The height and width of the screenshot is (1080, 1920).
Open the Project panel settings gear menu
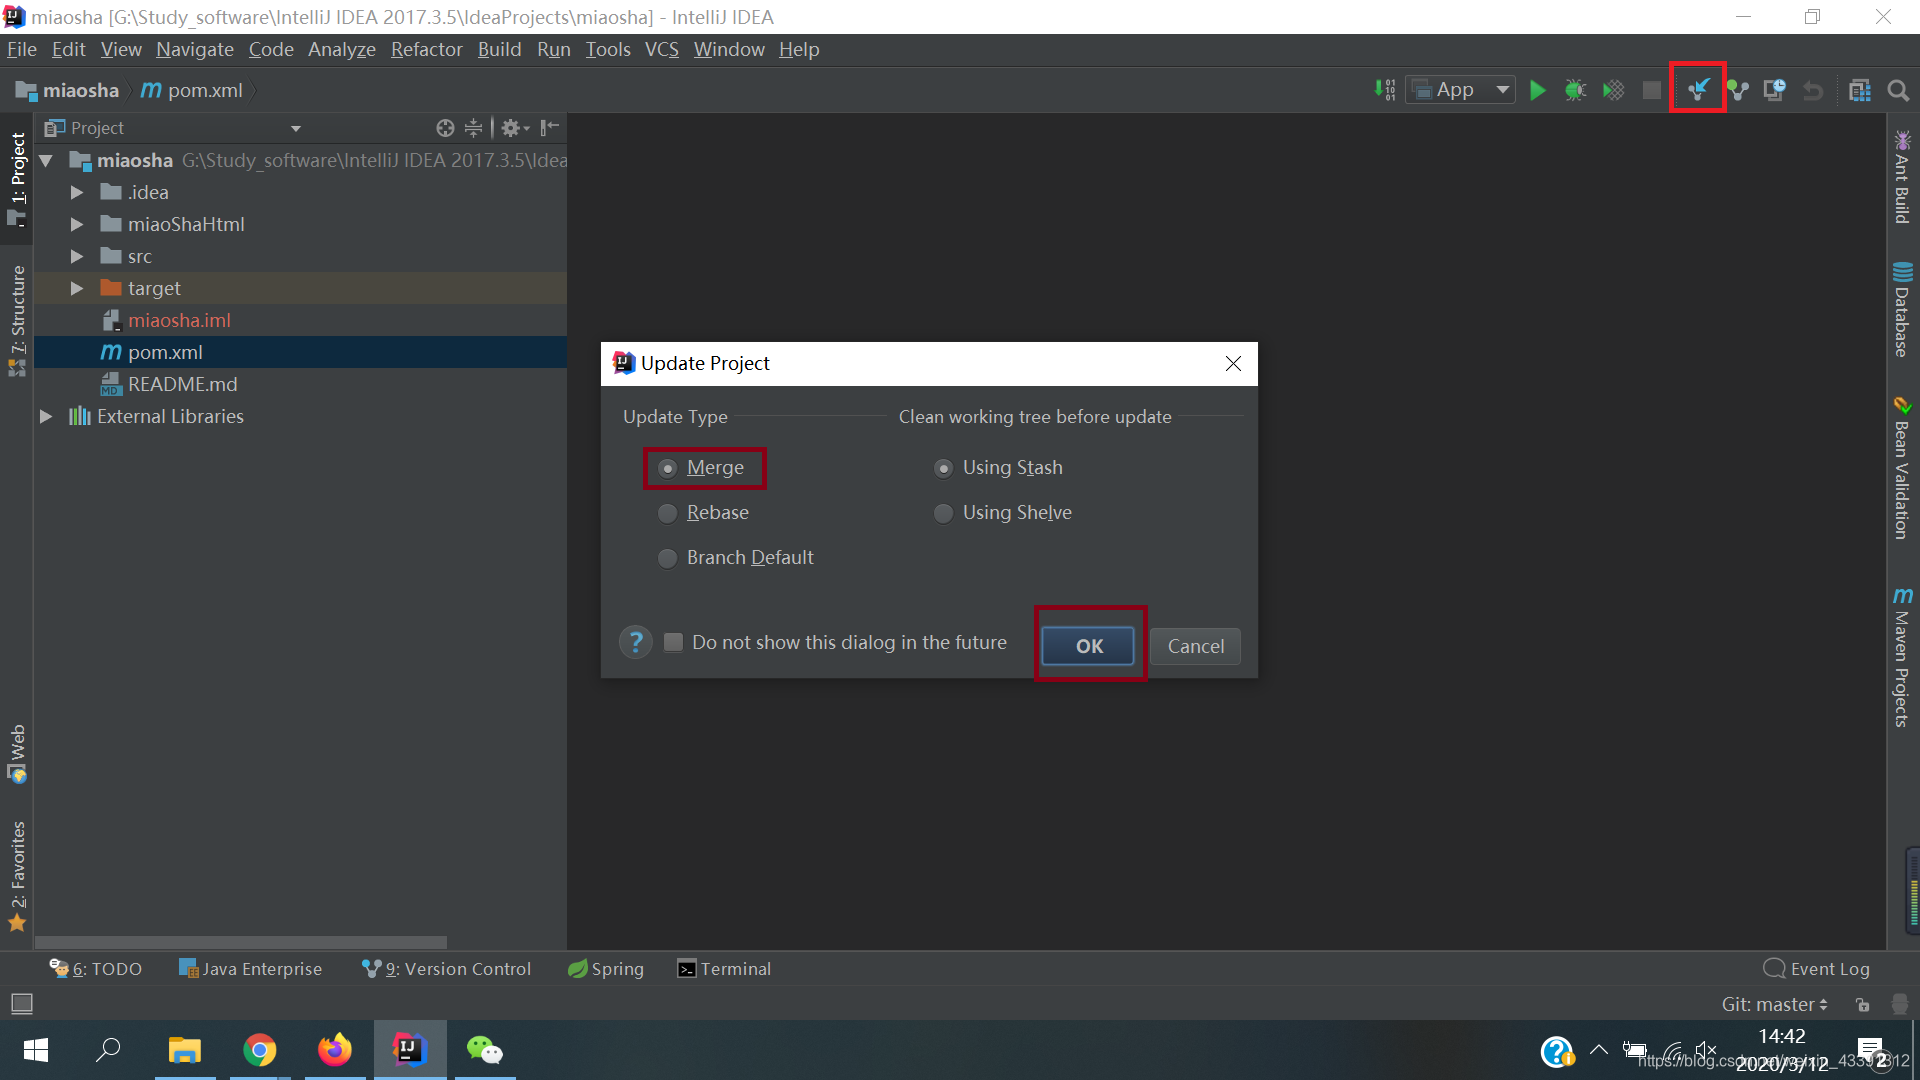tap(514, 128)
